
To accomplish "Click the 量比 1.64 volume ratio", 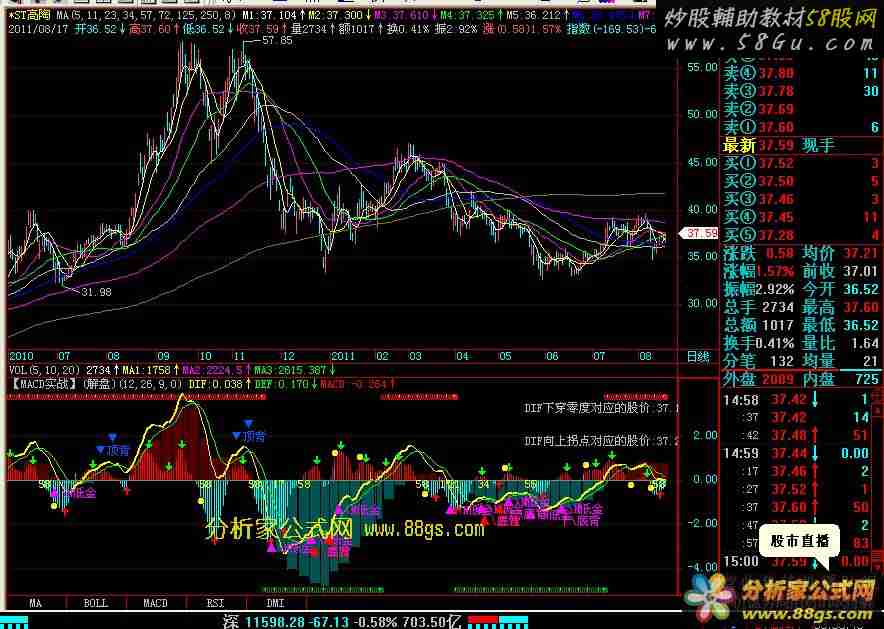I will point(865,343).
